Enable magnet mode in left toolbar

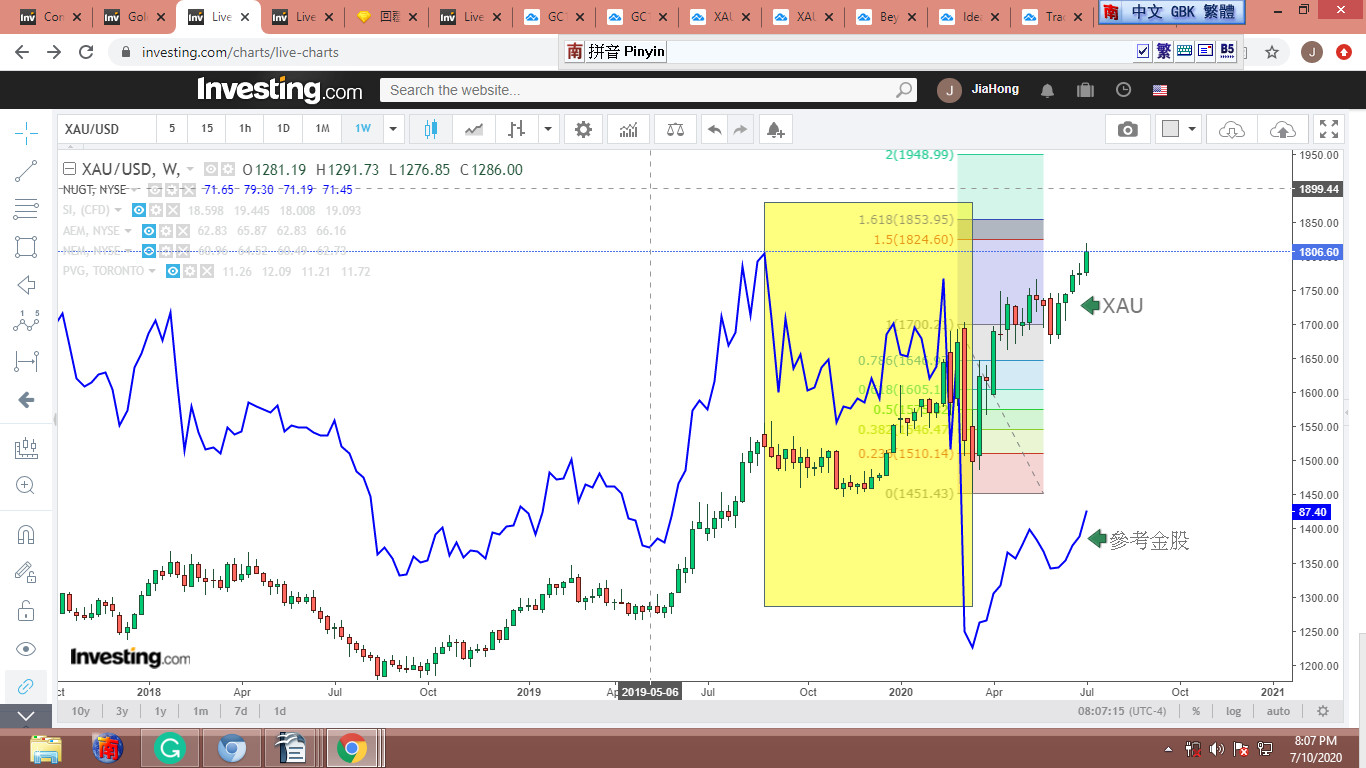[26, 534]
